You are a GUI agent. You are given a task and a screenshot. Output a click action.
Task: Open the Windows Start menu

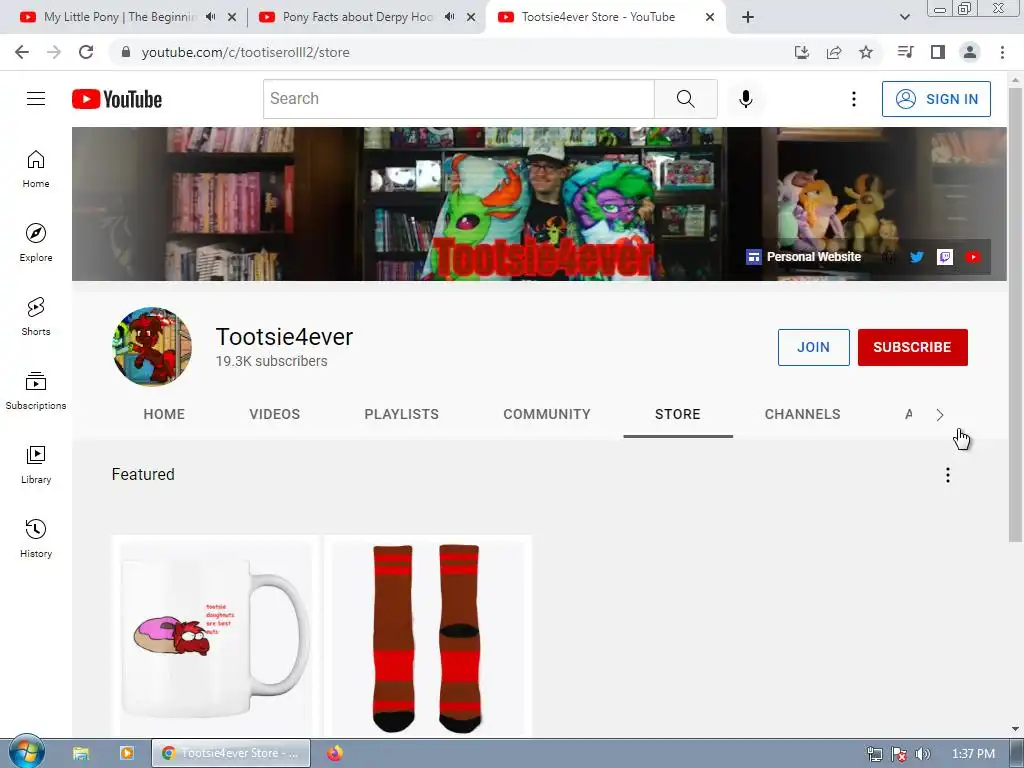(27, 752)
